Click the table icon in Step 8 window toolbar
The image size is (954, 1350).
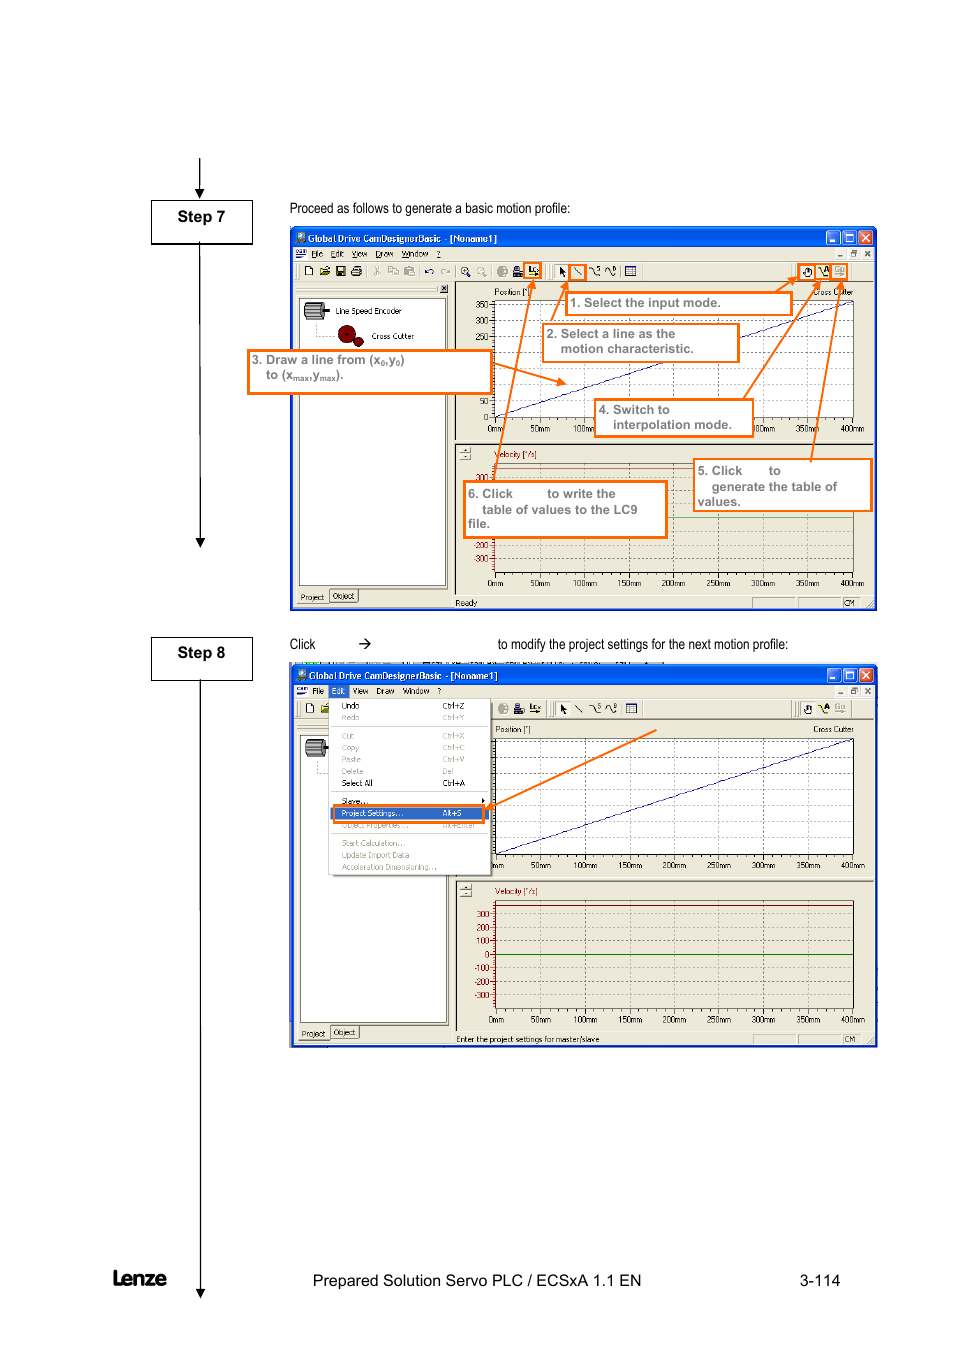pyautogui.click(x=631, y=708)
